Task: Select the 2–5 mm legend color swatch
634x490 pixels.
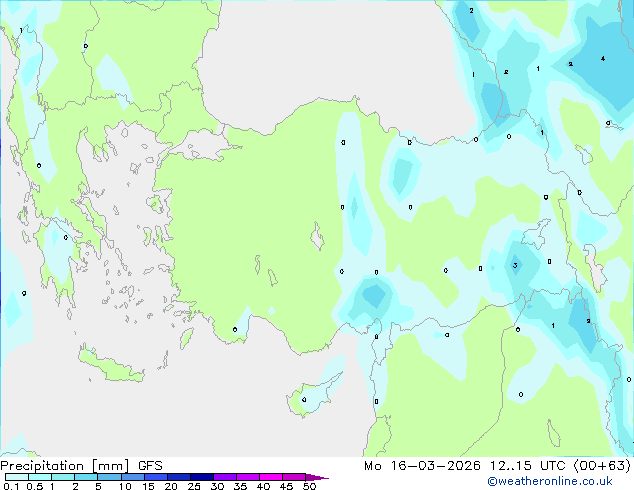Action: [86, 477]
